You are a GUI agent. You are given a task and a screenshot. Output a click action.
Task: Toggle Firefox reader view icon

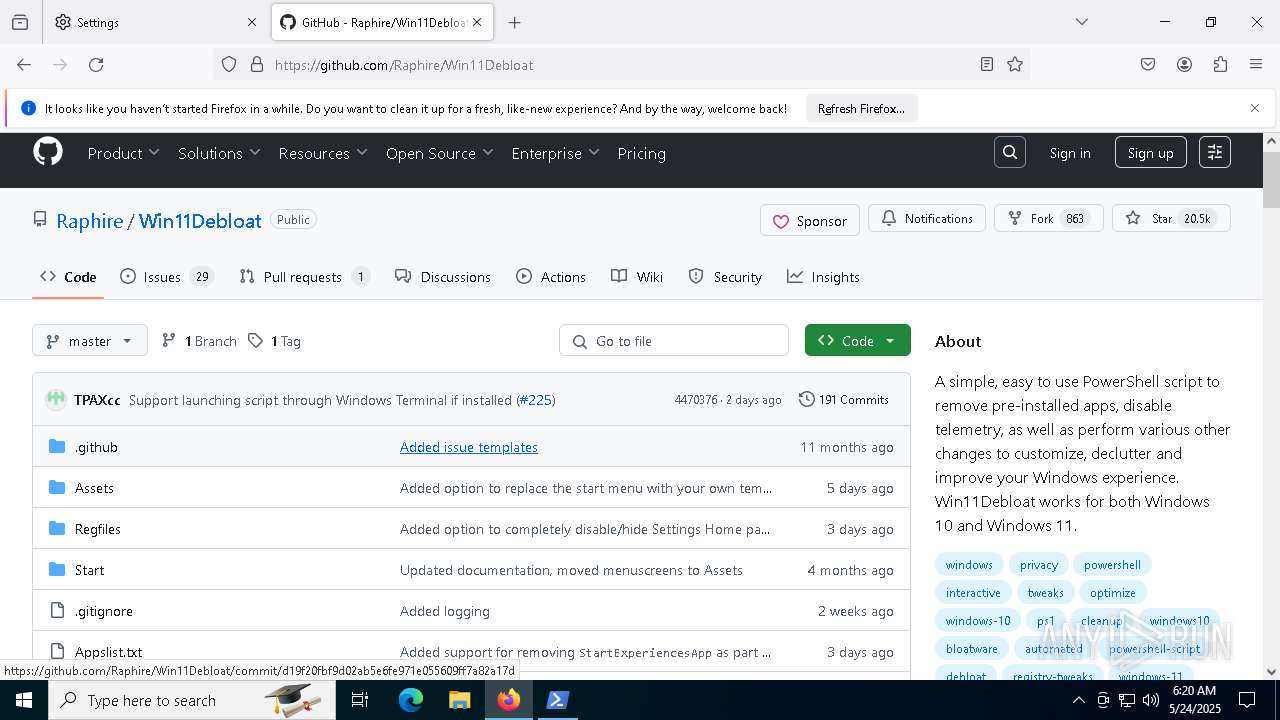[x=987, y=65]
